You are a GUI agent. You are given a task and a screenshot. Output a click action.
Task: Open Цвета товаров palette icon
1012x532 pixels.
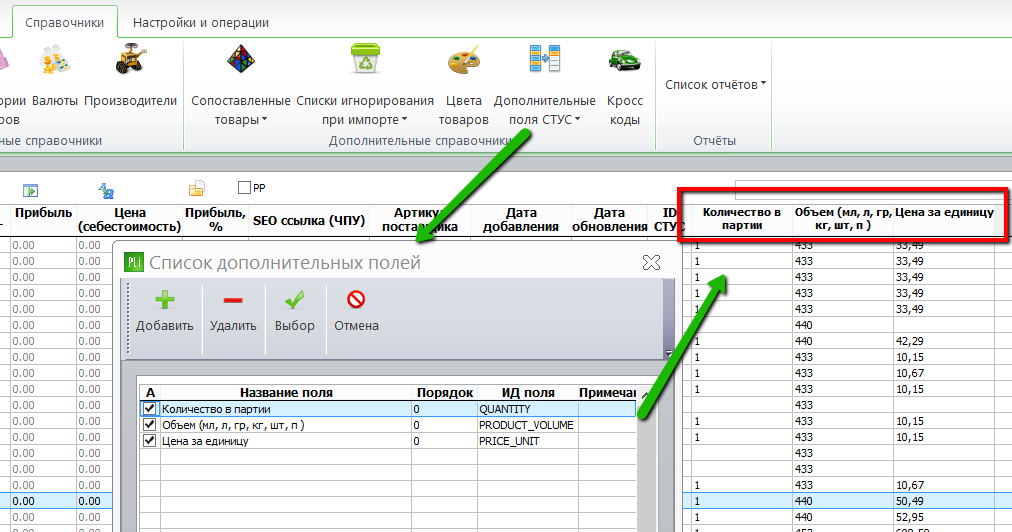click(463, 59)
